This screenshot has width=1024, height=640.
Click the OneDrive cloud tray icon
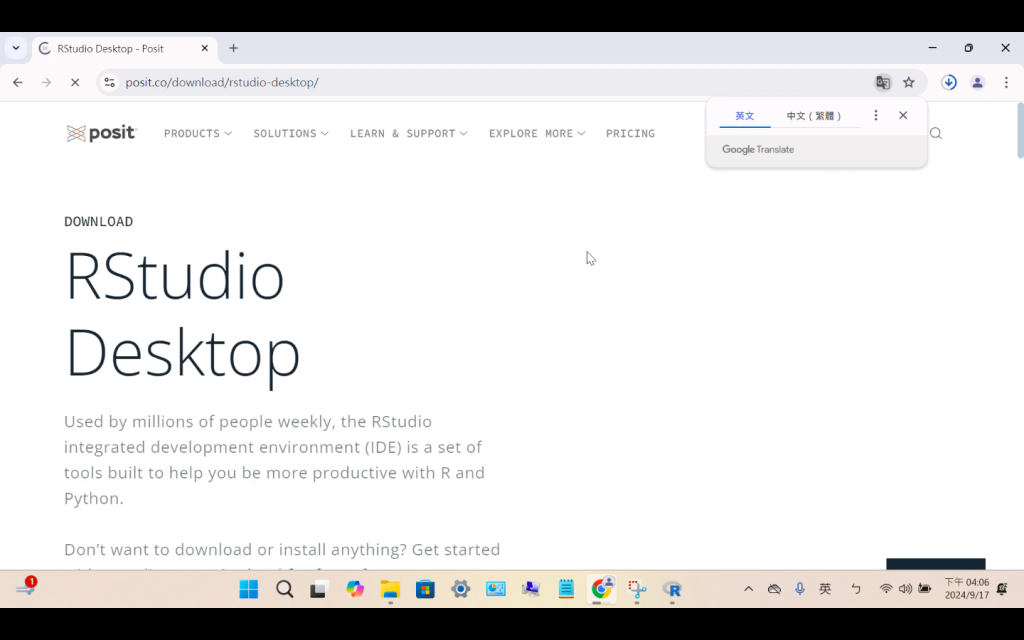click(x=775, y=589)
